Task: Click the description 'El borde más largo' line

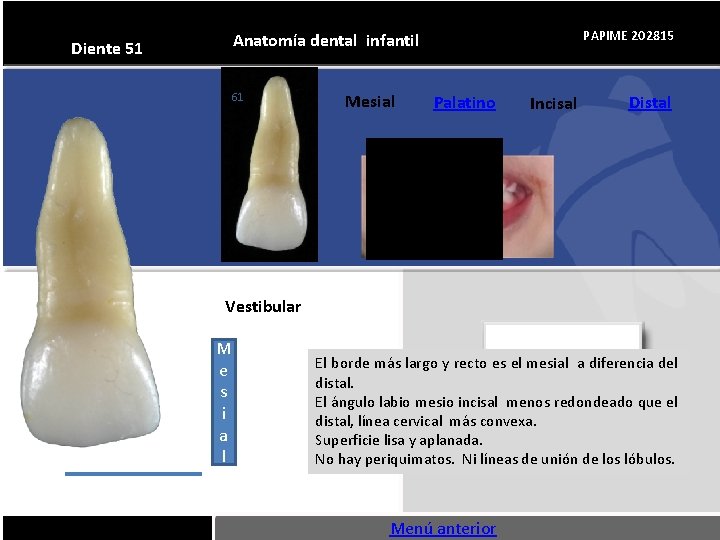Action: (x=496, y=363)
